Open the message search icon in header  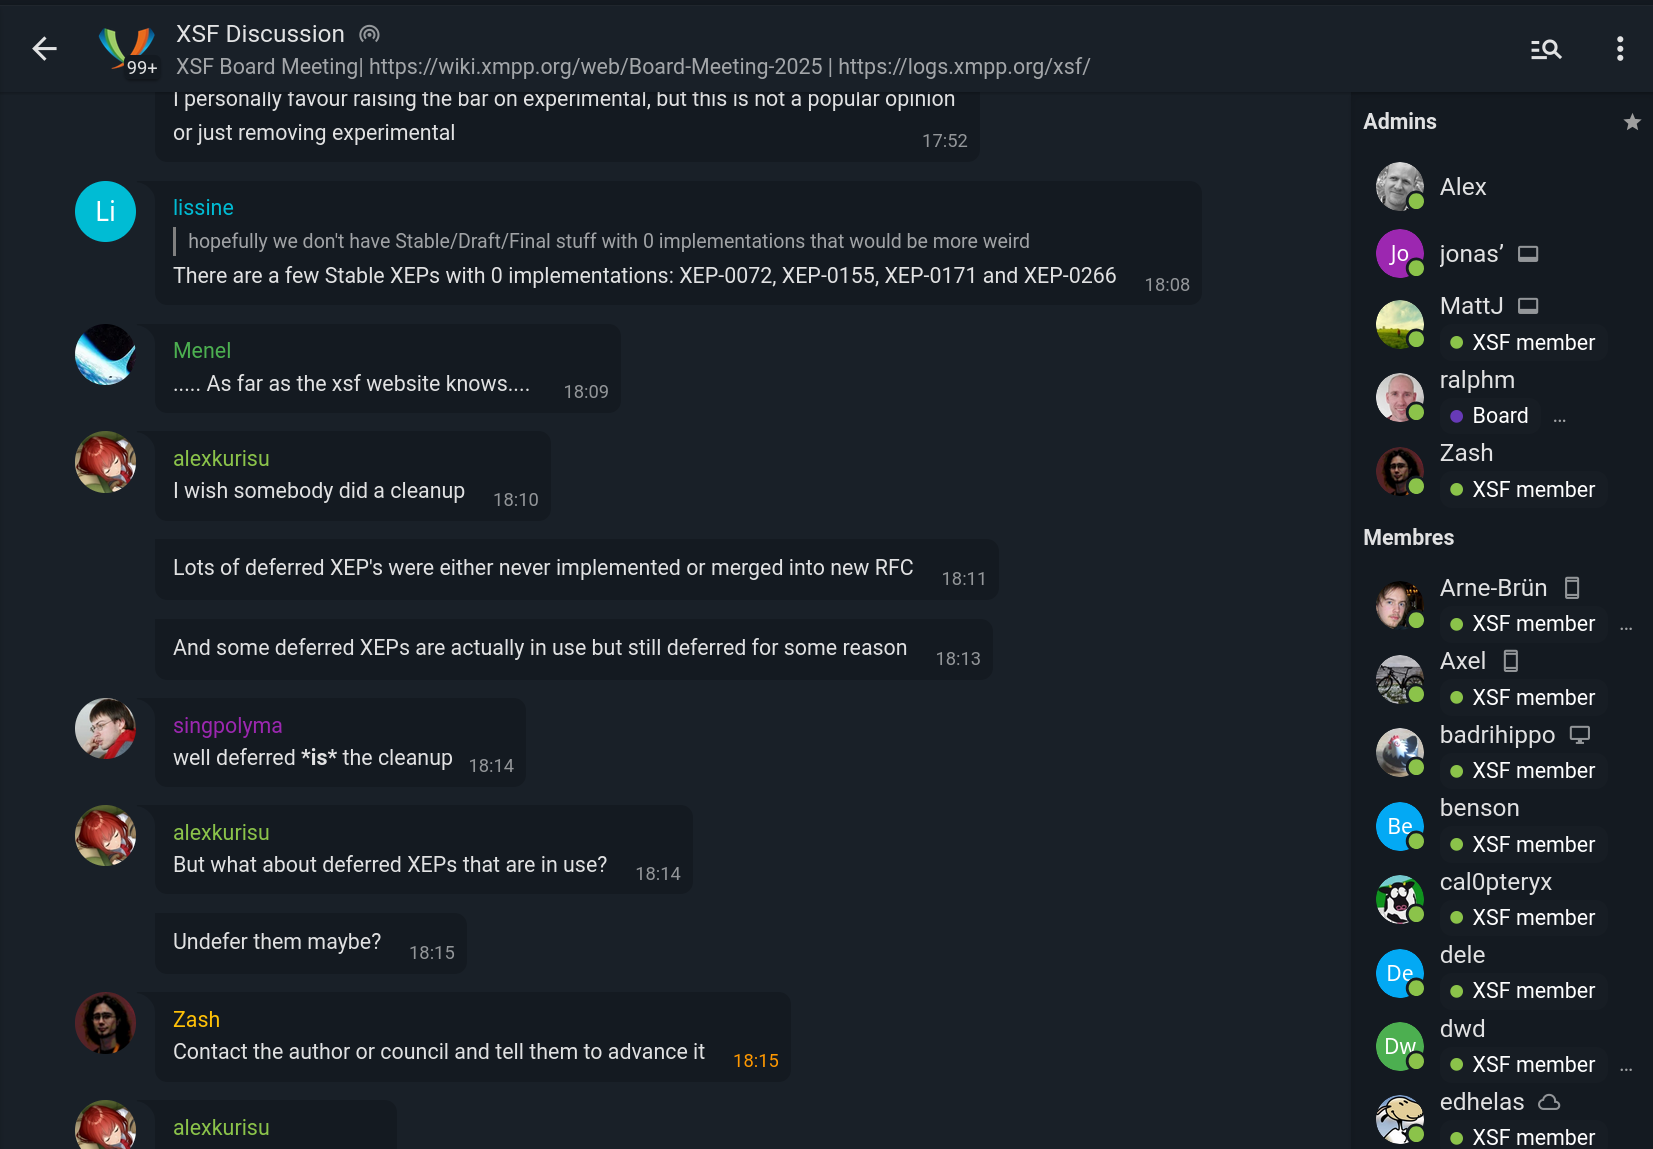coord(1546,49)
